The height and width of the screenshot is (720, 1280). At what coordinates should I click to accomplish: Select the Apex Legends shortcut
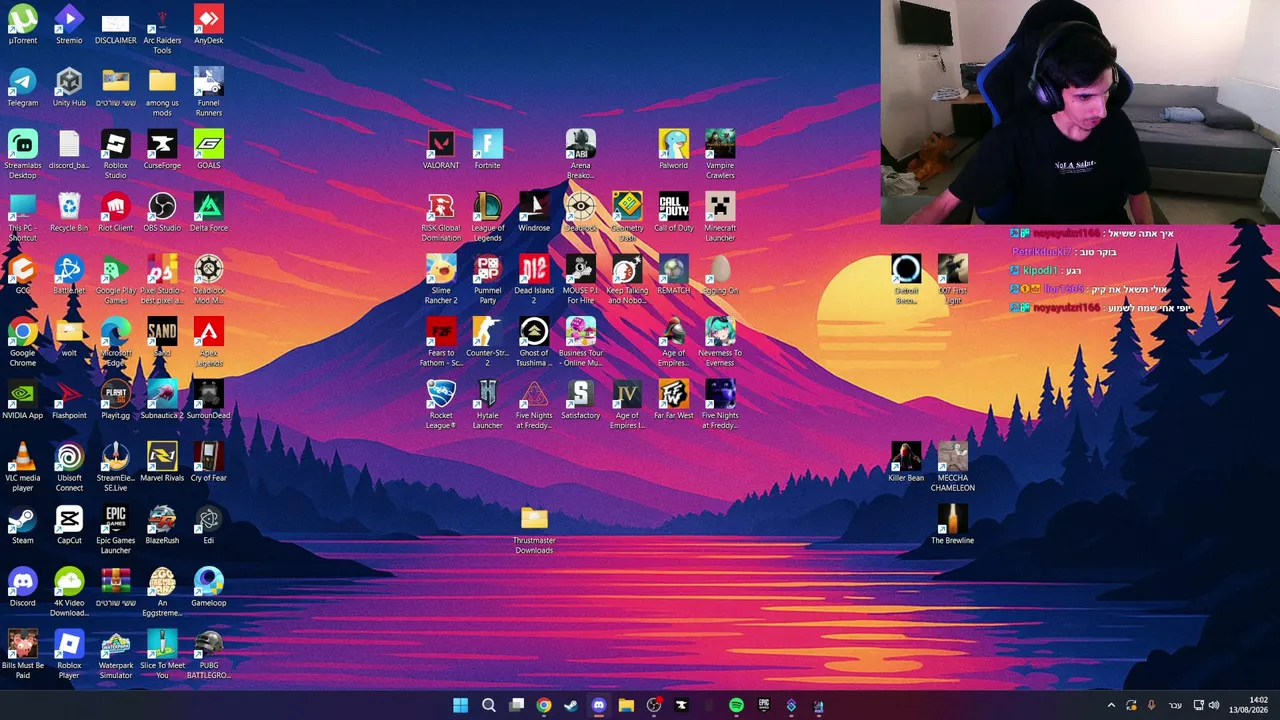tap(208, 343)
